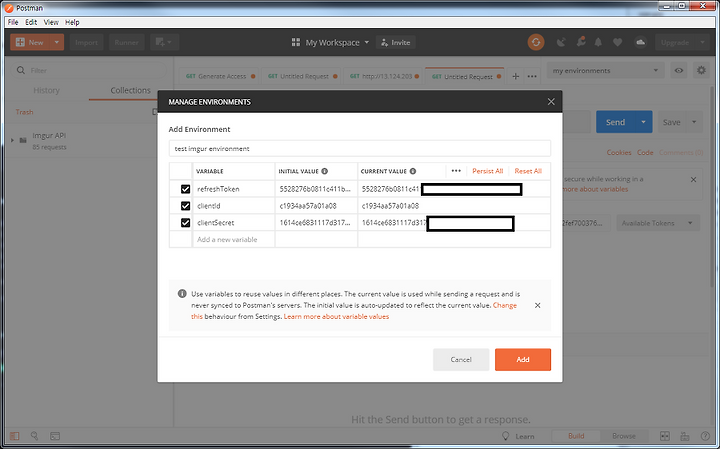720x449 pixels.
Task: Open the my environments dropdown
Action: (x=605, y=71)
